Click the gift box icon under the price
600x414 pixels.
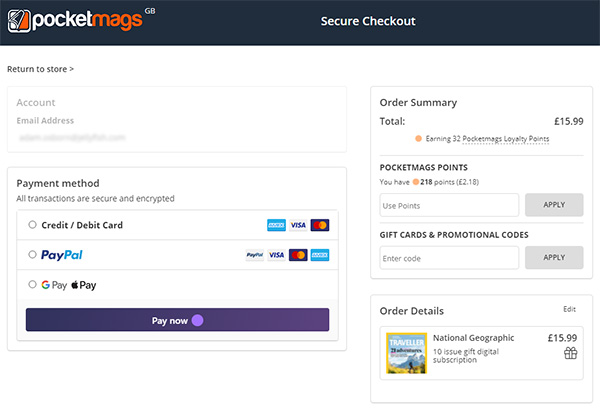(x=570, y=353)
